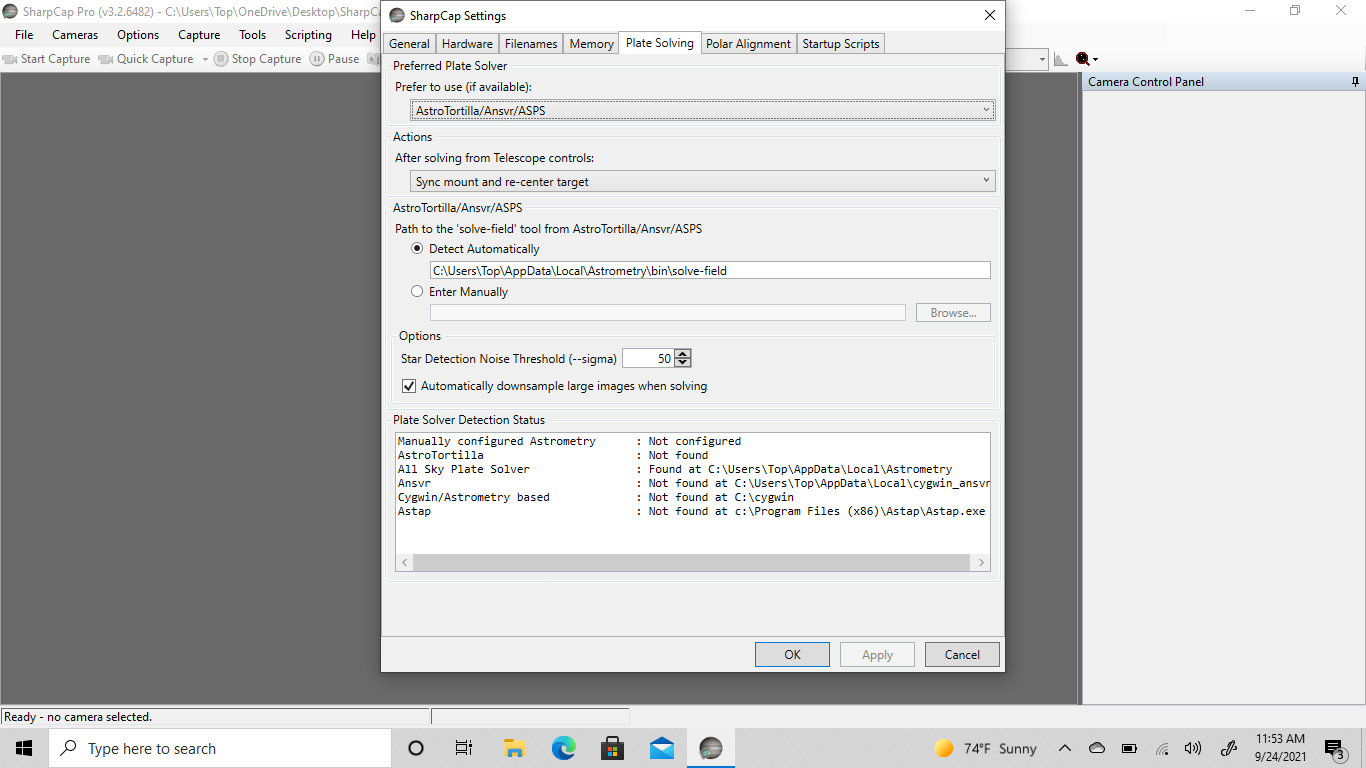The height and width of the screenshot is (768, 1366).
Task: Click the Start Capture toolbar button
Action: pos(47,59)
